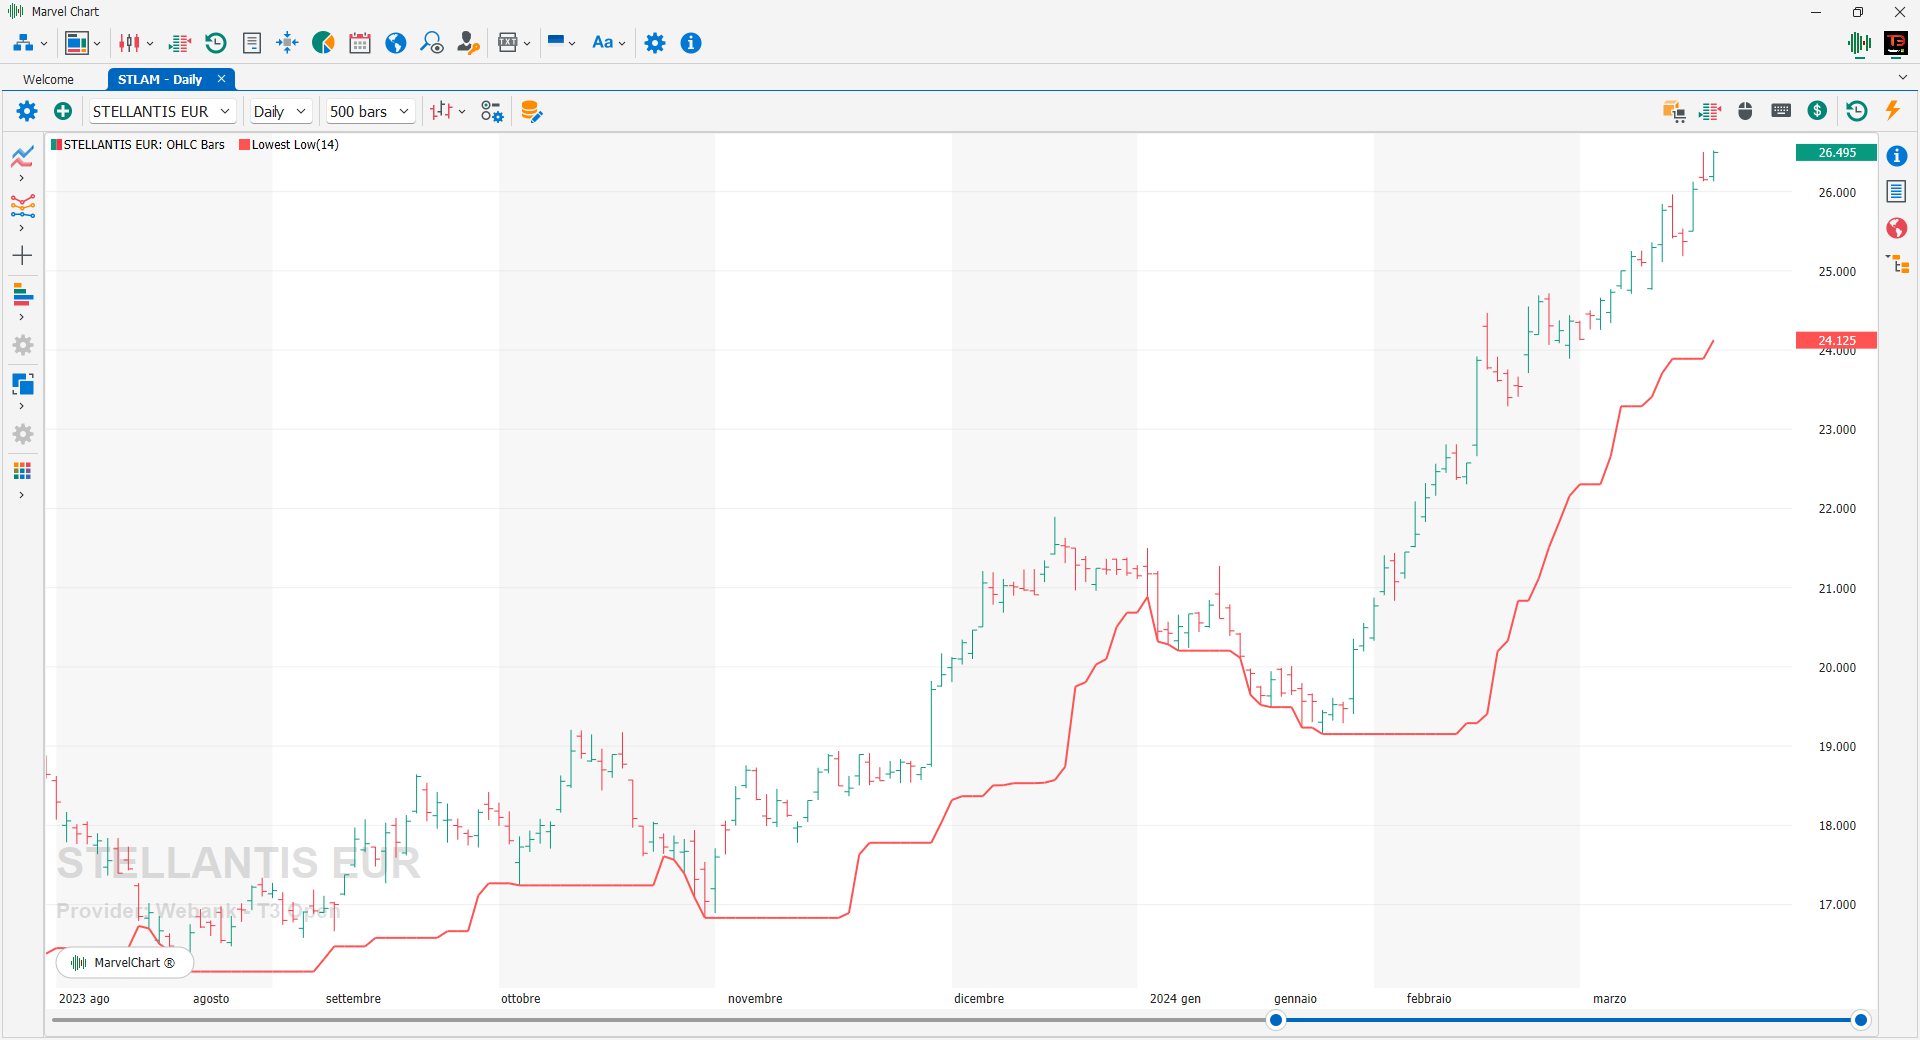Image resolution: width=1920 pixels, height=1040 pixels.
Task: Click the orange lightning bolt icon
Action: (1892, 110)
